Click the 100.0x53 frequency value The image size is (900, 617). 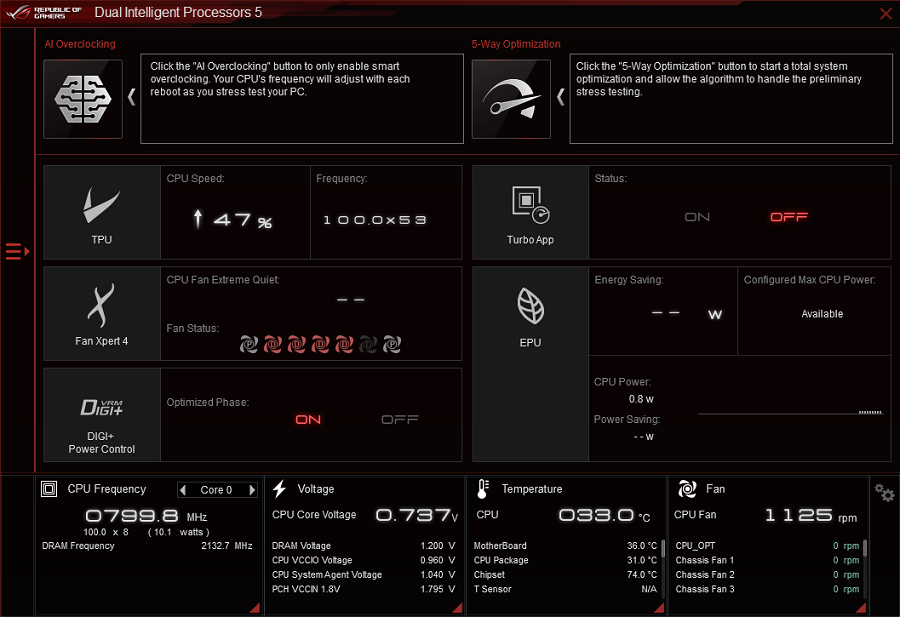coord(375,220)
